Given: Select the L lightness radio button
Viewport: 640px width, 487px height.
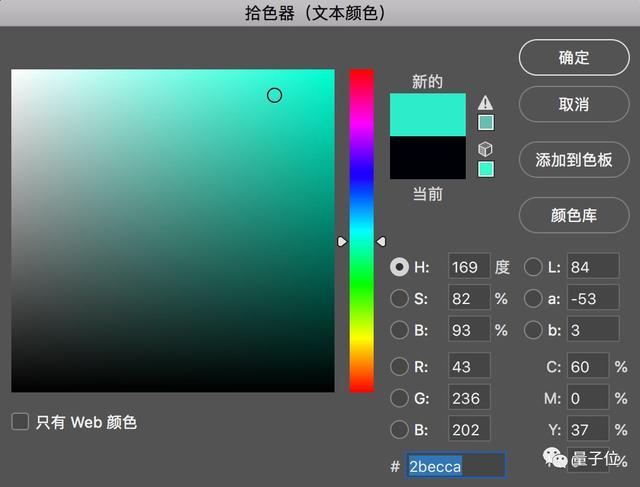Looking at the screenshot, I should pyautogui.click(x=534, y=267).
